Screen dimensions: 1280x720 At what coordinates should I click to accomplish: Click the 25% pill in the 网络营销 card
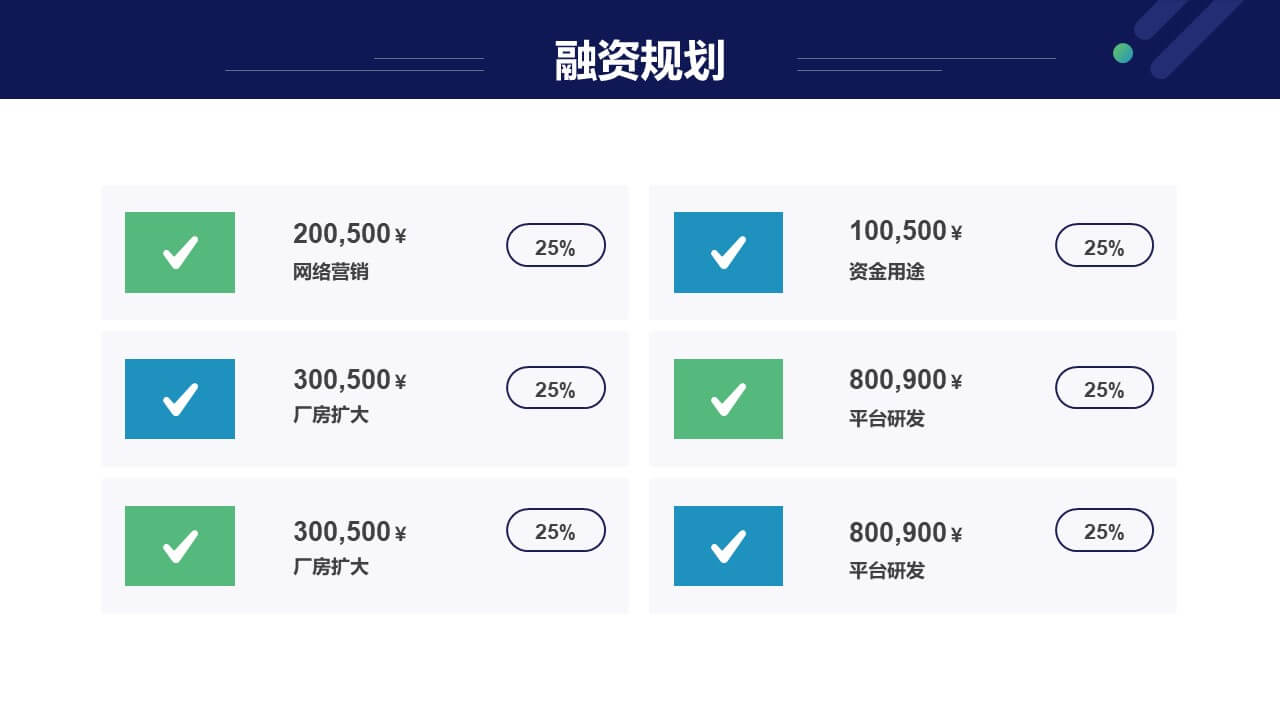click(556, 245)
